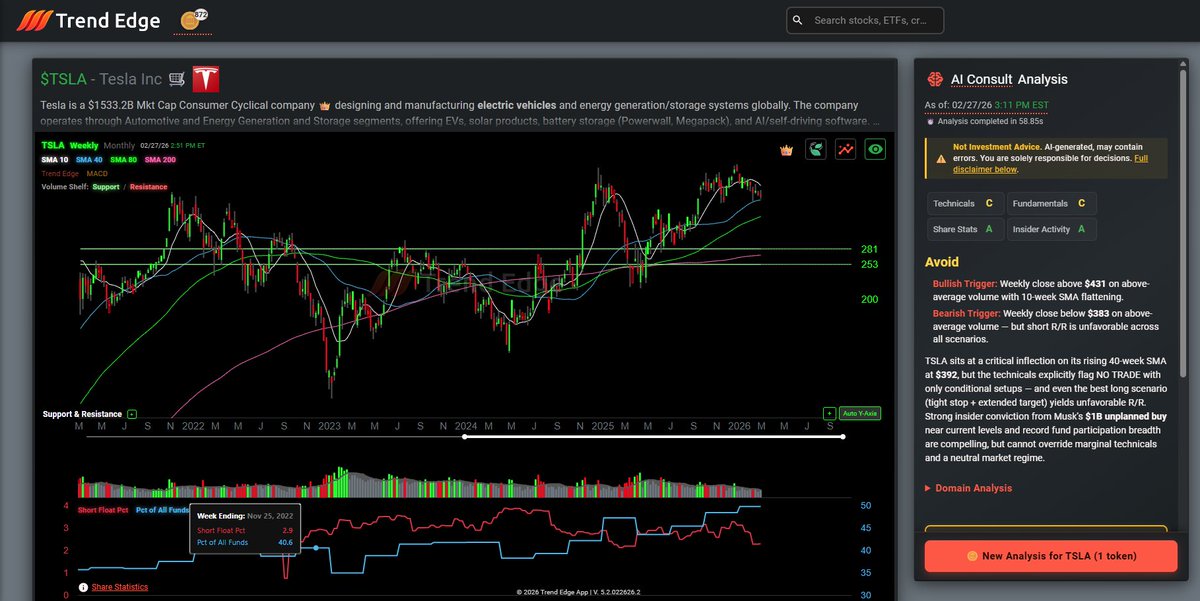Select the Share Stats A grade badge

965,229
